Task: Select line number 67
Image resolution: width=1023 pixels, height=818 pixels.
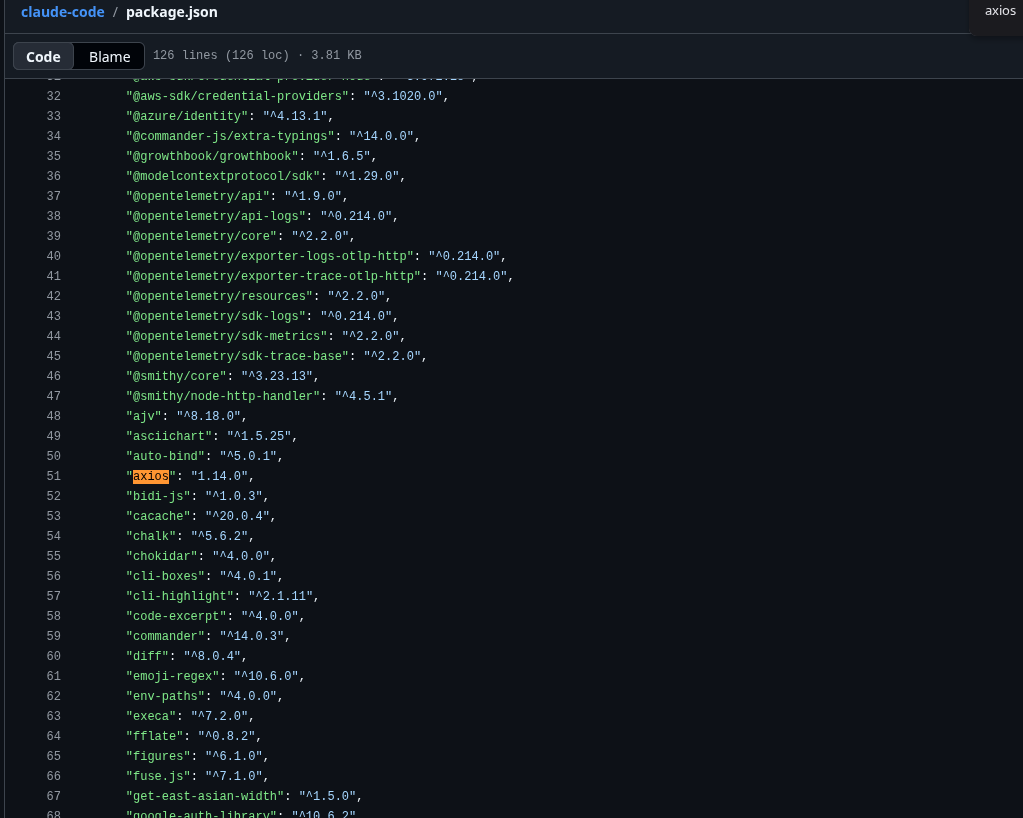Action: coord(53,796)
